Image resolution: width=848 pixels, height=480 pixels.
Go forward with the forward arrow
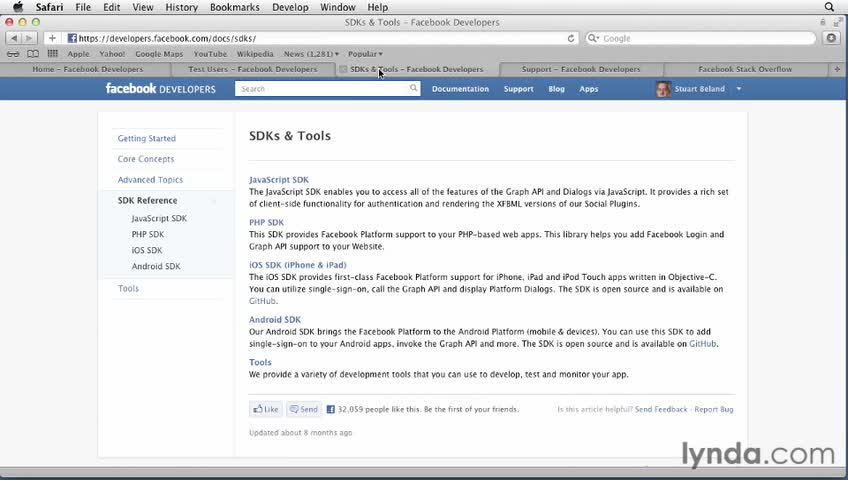pos(29,38)
